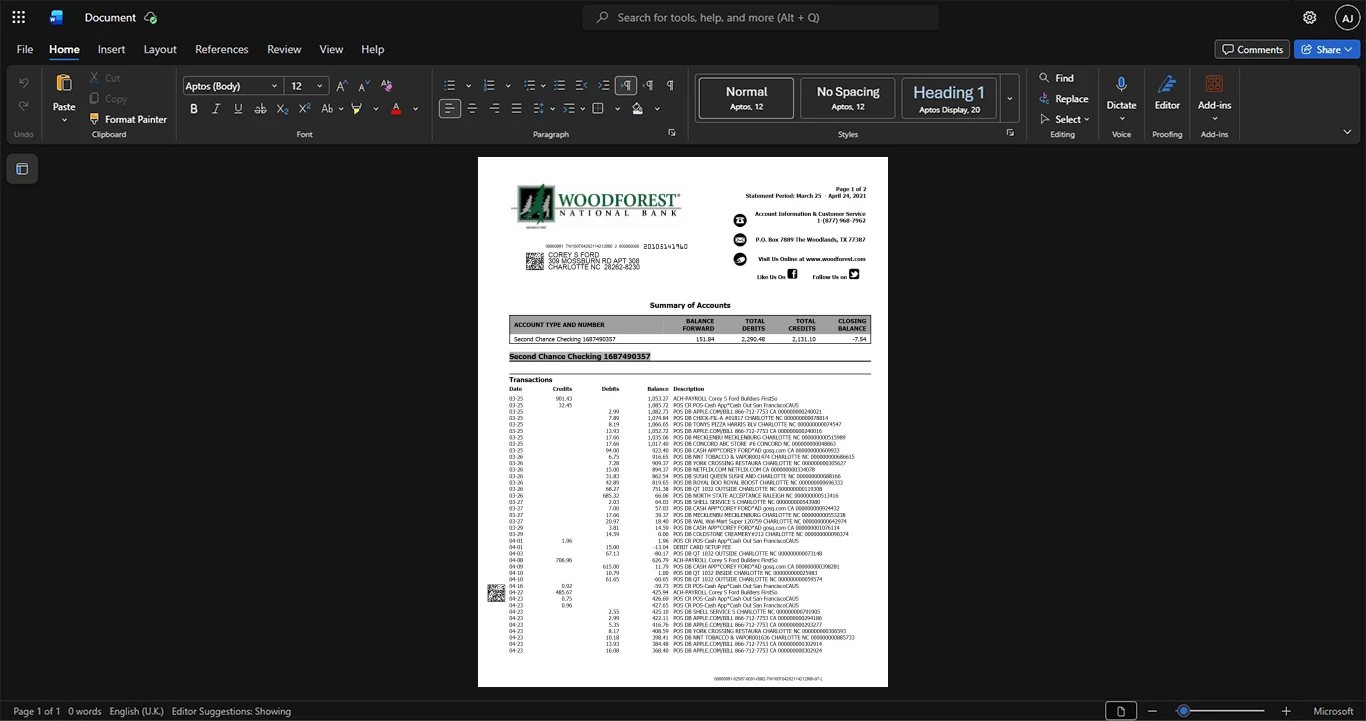Expand the Paste options arrow
This screenshot has width=1366, height=721.
64,120
